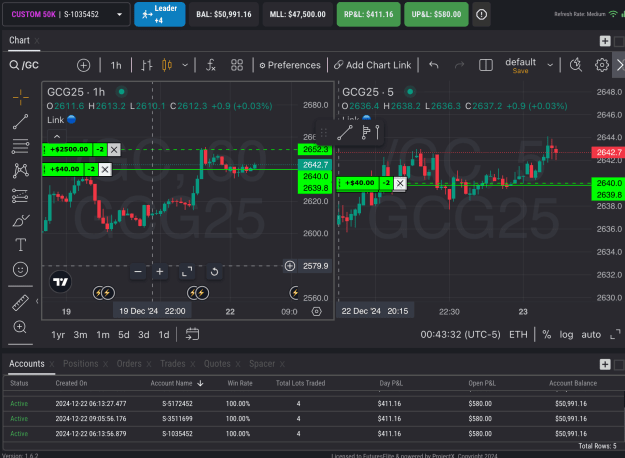This screenshot has width=625, height=458.
Task: Maximize the 1h chart pane
Action: (187, 271)
